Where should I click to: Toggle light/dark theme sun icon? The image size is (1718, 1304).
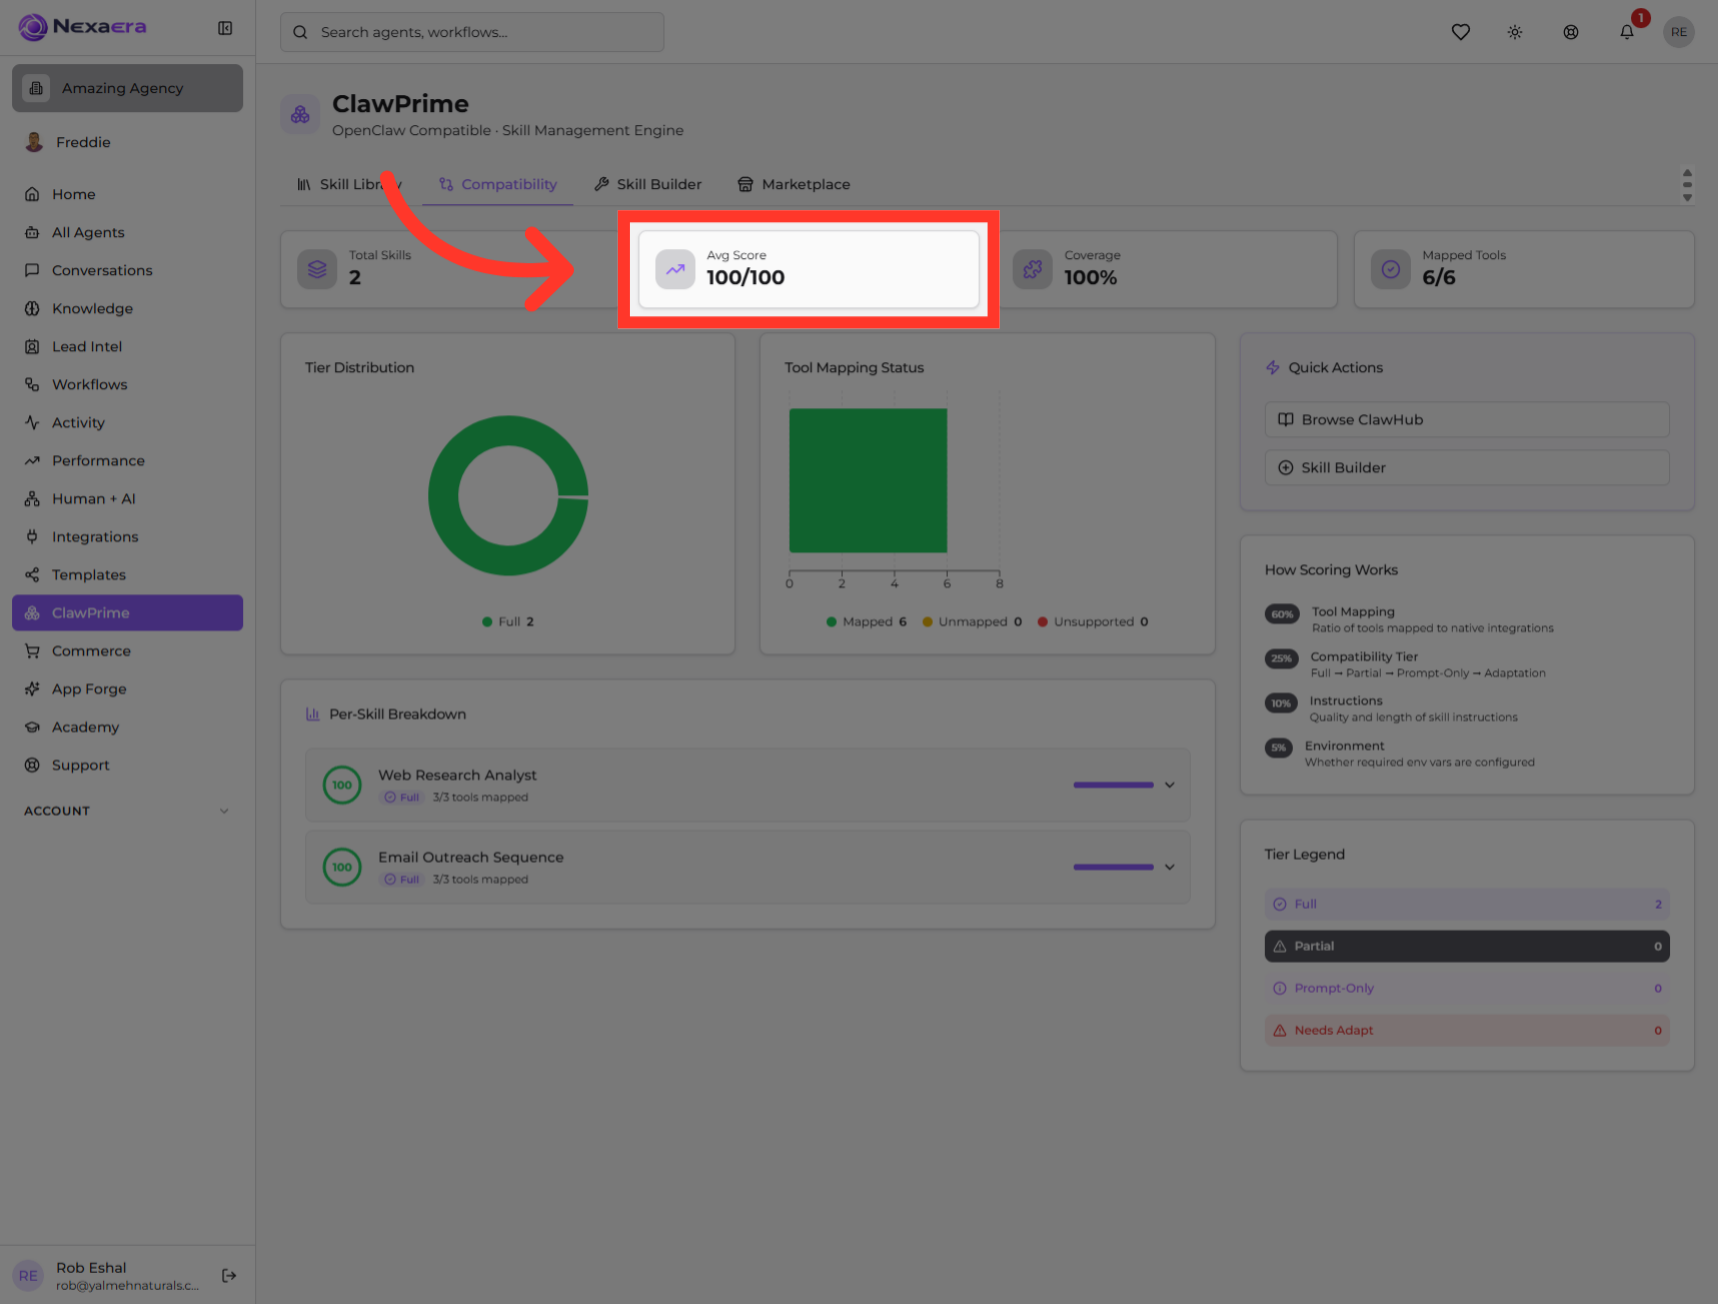1515,32
